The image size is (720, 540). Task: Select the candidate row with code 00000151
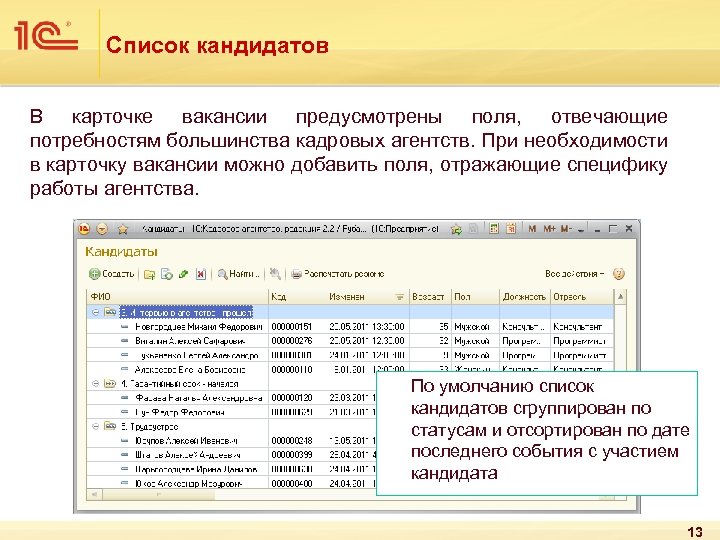coord(350,326)
